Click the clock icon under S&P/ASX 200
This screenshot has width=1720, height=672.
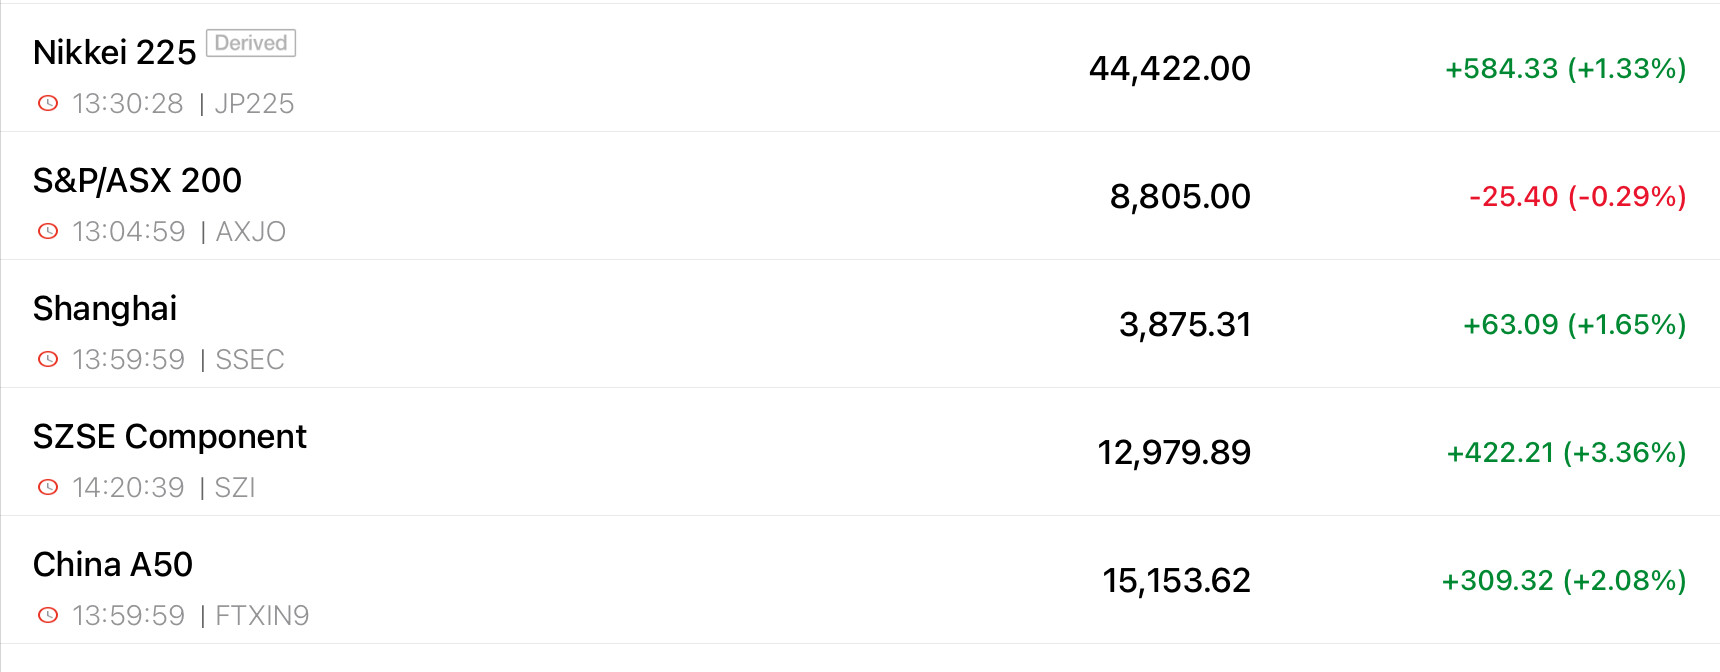pyautogui.click(x=48, y=231)
